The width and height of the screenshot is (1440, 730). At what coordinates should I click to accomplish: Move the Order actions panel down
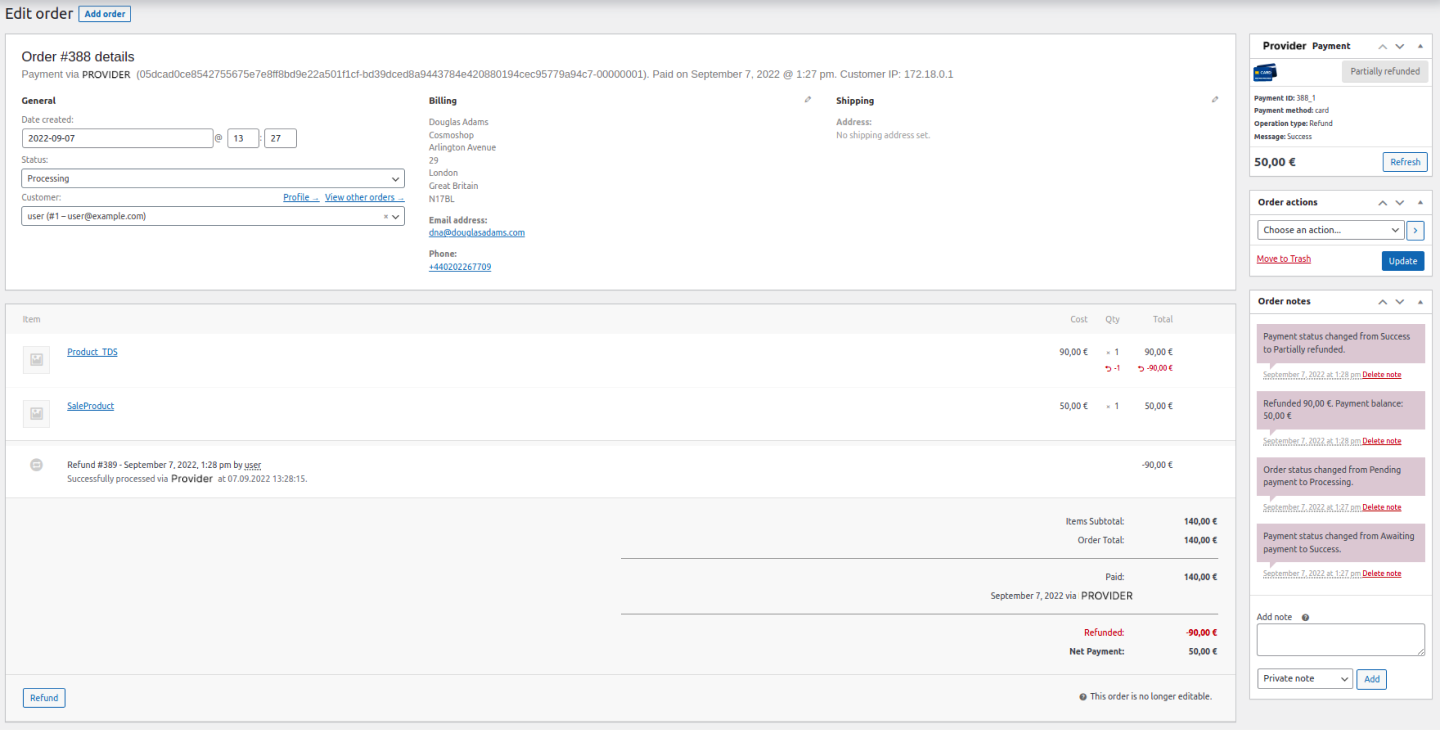1400,202
